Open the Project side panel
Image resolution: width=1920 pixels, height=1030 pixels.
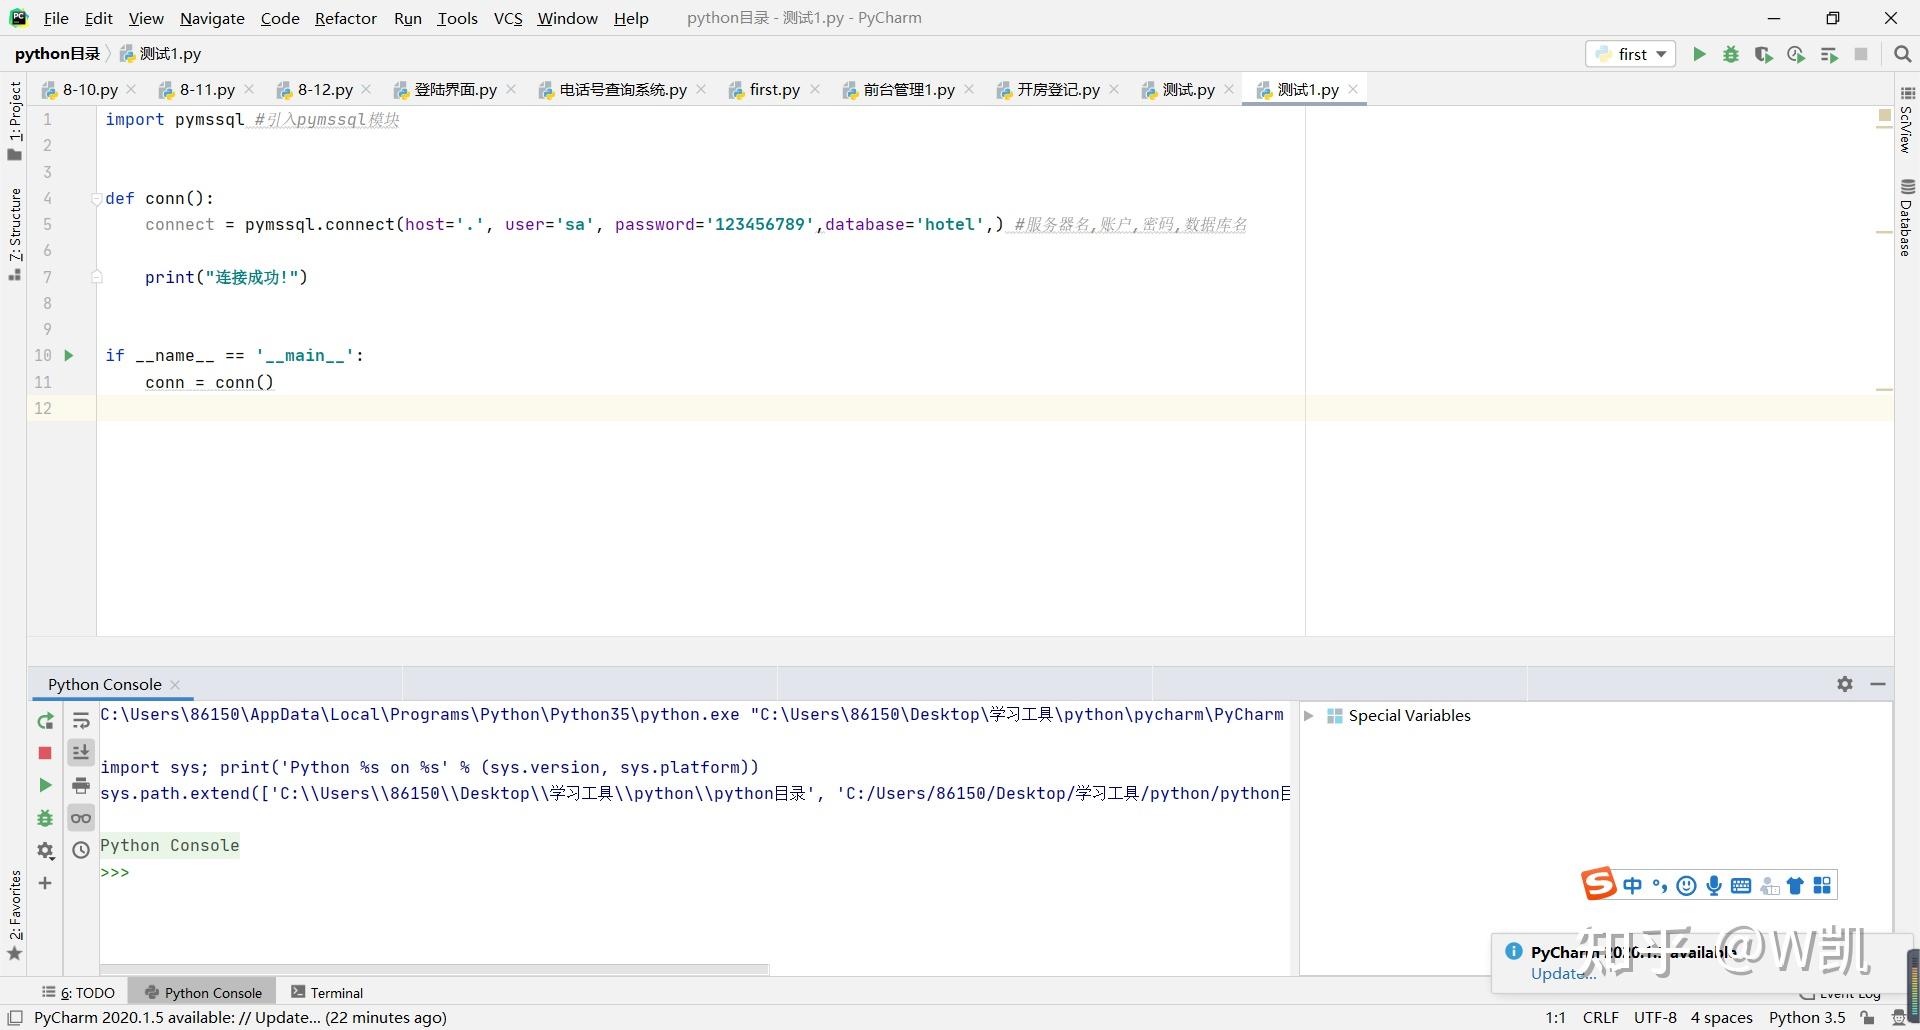click(x=15, y=120)
